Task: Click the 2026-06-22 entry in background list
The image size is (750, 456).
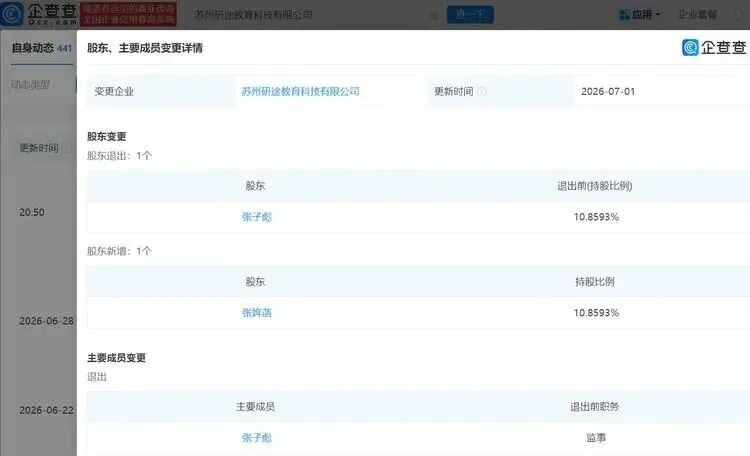Action: click(46, 410)
